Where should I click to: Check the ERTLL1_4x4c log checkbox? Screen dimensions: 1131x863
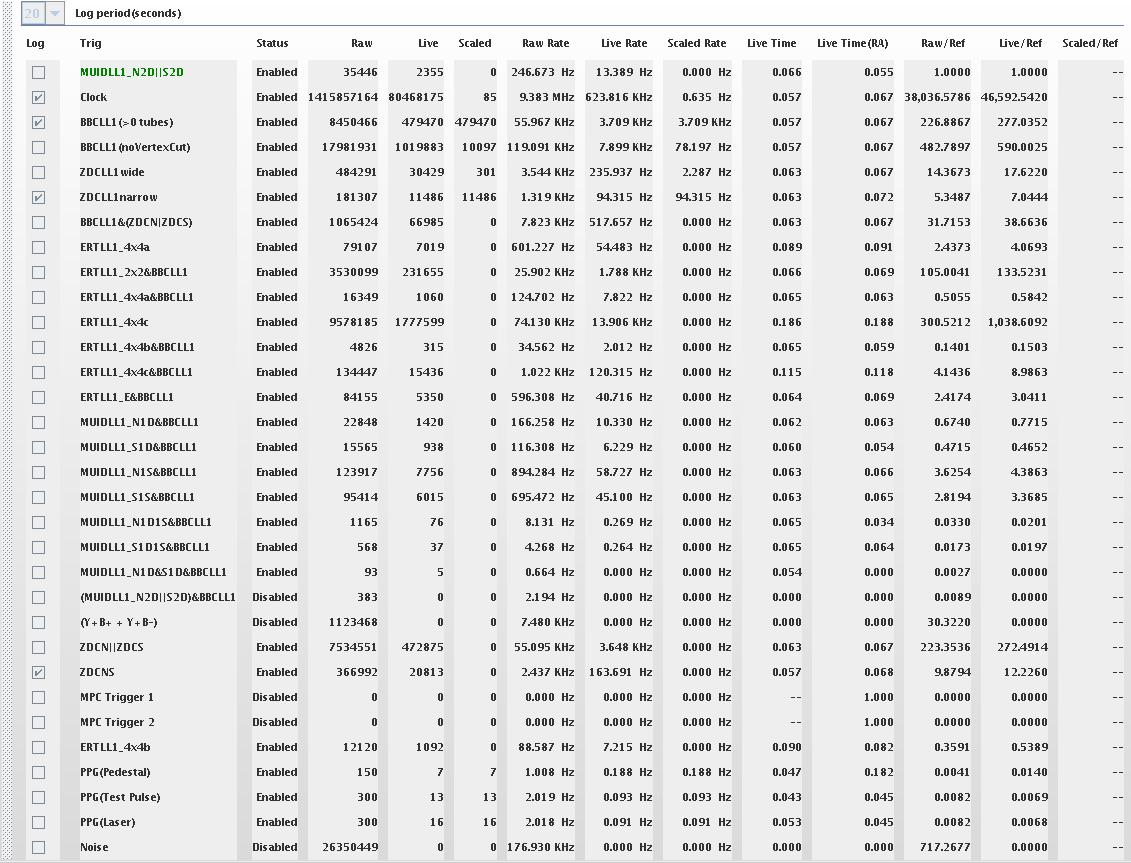click(38, 323)
